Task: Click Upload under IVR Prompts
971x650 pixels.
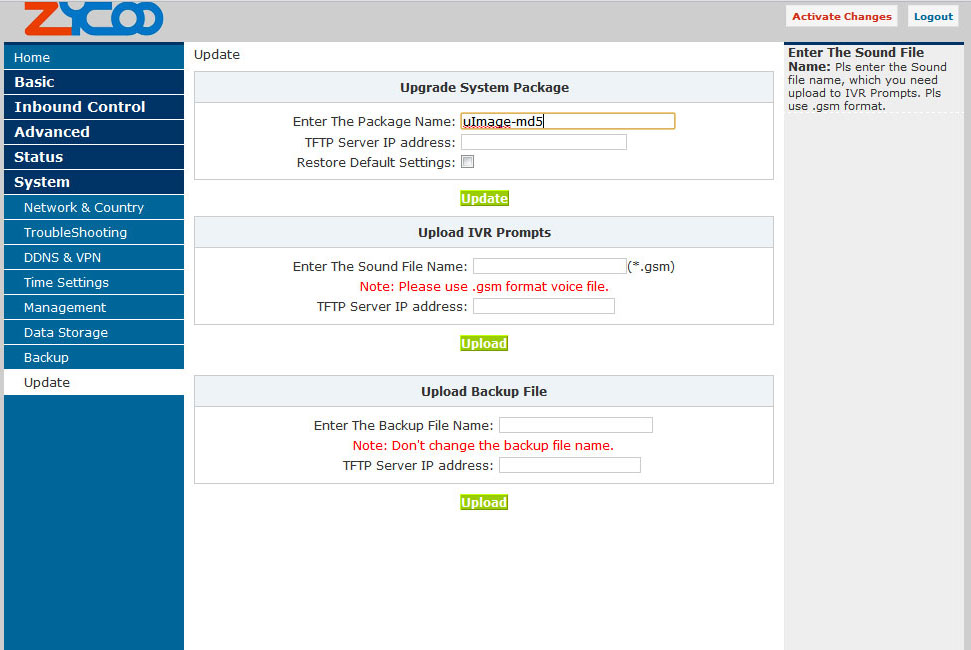Action: [x=484, y=343]
